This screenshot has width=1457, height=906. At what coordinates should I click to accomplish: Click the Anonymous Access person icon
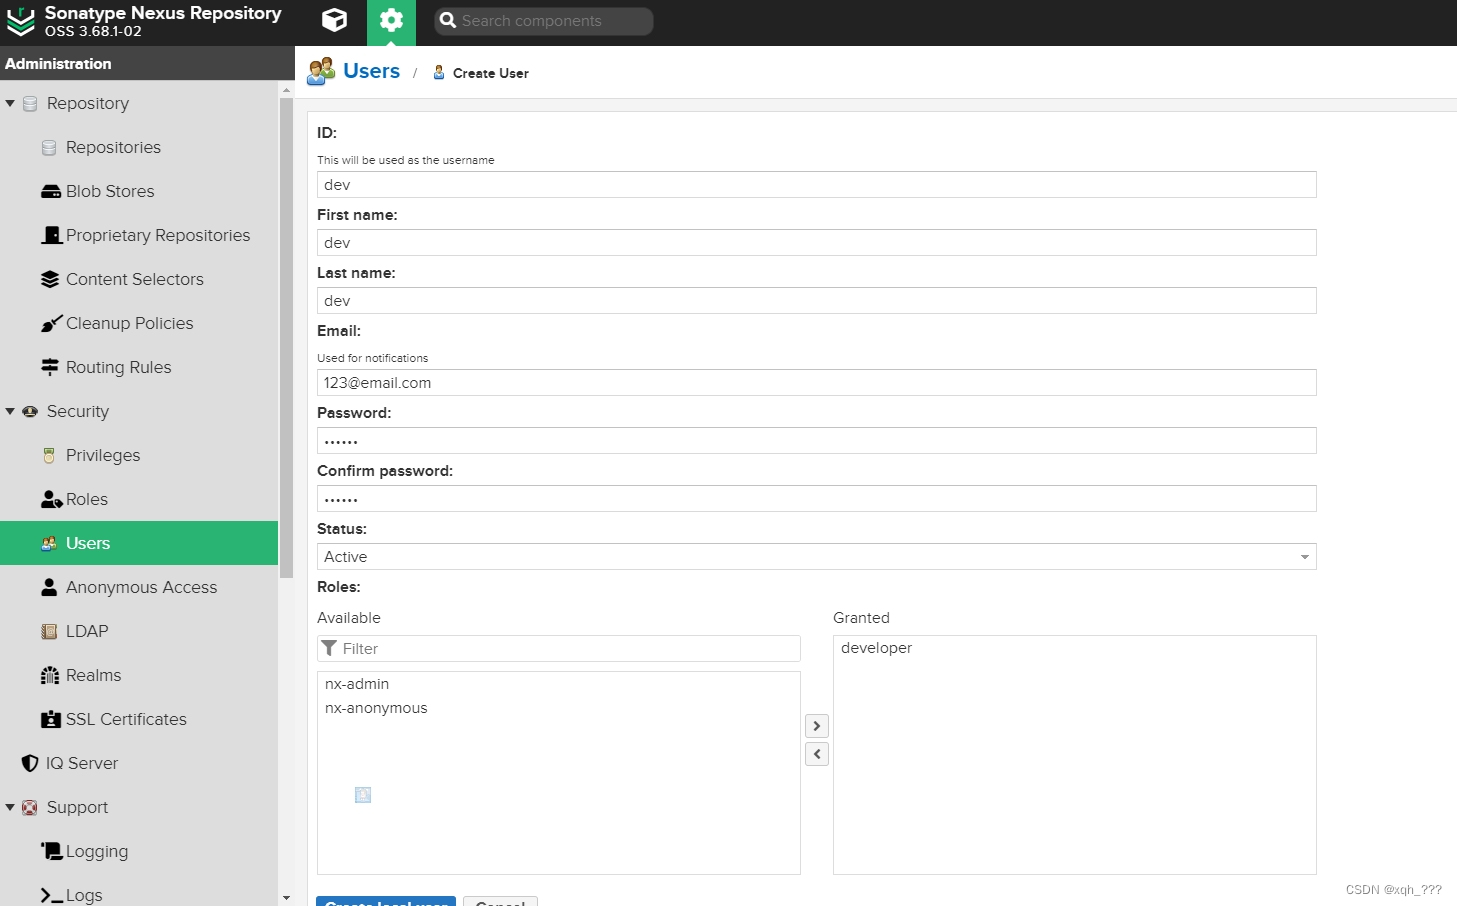click(49, 587)
